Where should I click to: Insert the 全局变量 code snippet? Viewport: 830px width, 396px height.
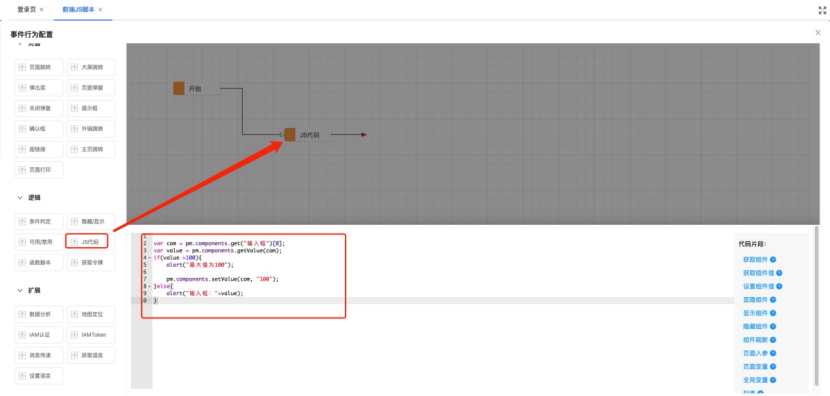(x=755, y=380)
